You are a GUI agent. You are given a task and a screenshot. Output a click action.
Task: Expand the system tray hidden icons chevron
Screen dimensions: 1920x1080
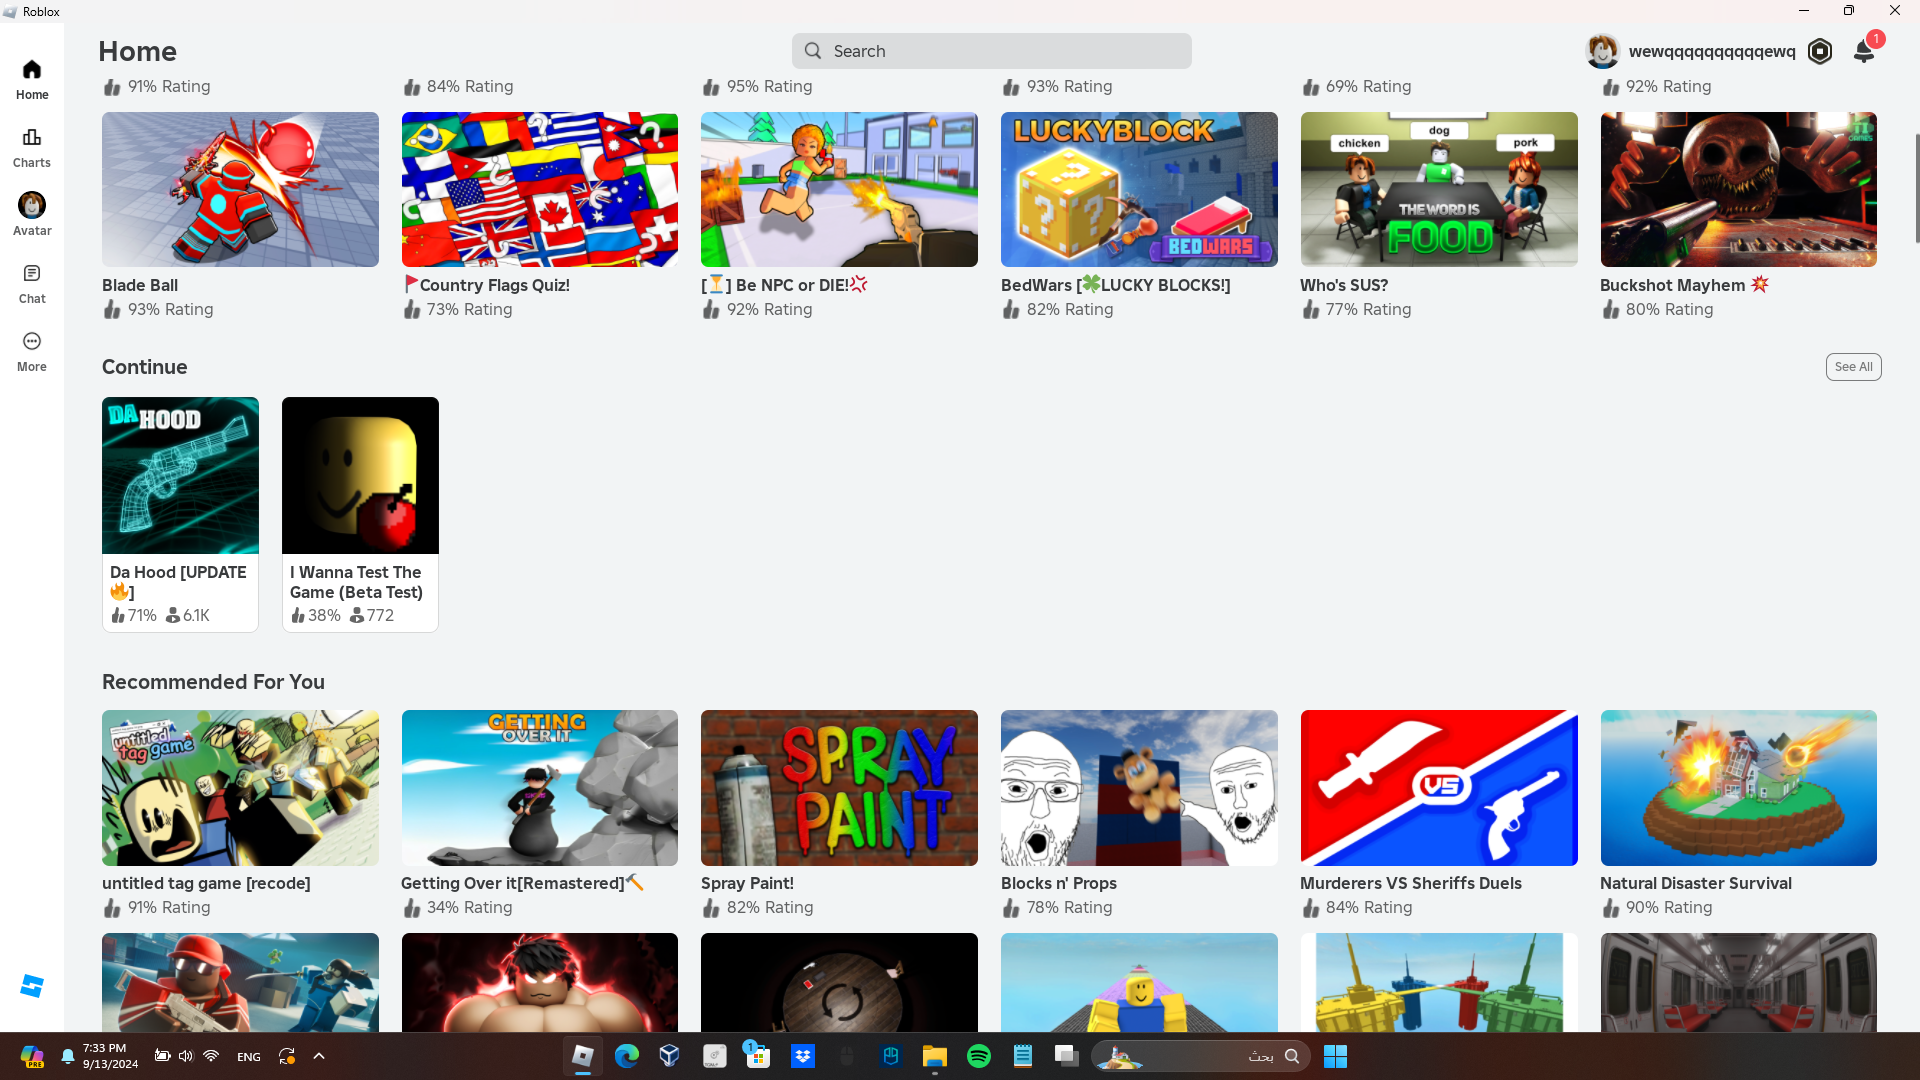pos(319,1056)
